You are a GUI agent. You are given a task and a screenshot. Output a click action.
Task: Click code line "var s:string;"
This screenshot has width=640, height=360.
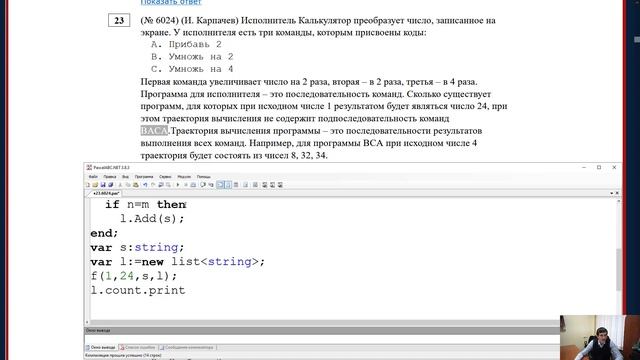pyautogui.click(x=137, y=247)
